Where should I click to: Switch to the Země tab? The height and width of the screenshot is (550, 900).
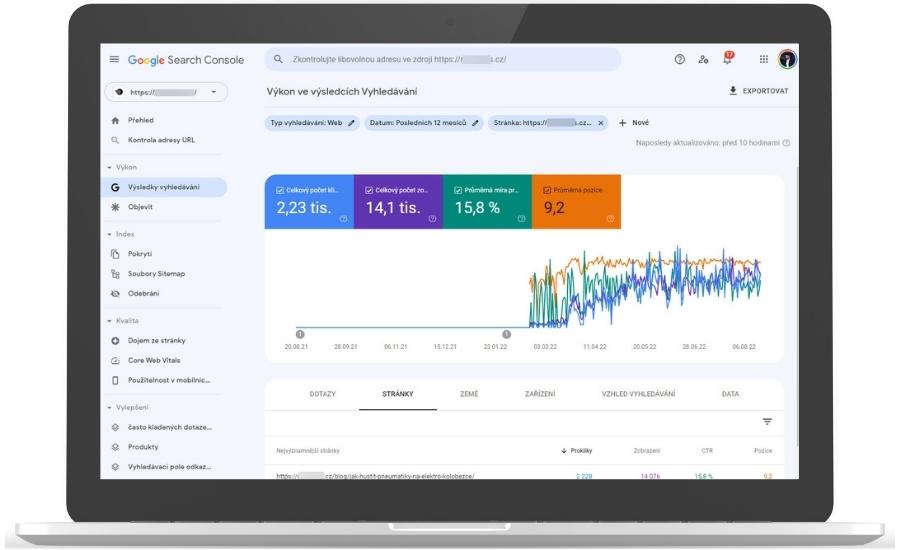(x=469, y=394)
